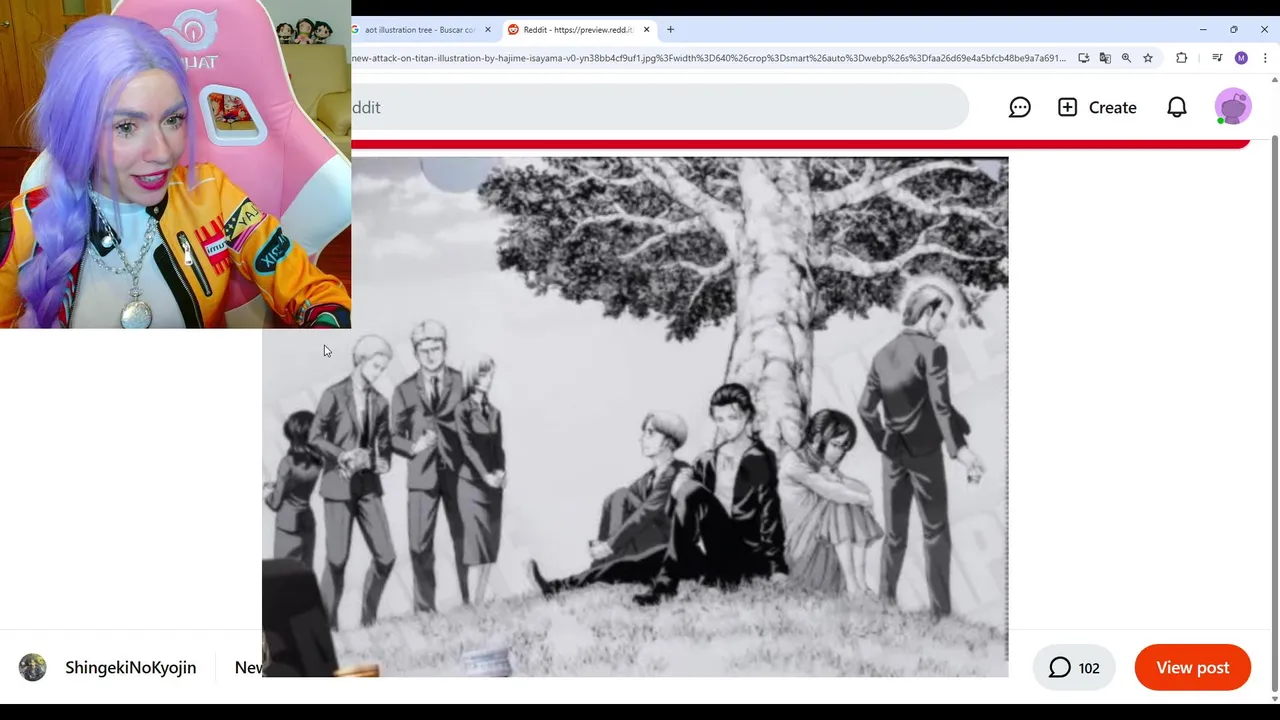This screenshot has width=1280, height=720.
Task: Click the Create post button
Action: pyautogui.click(x=1097, y=107)
